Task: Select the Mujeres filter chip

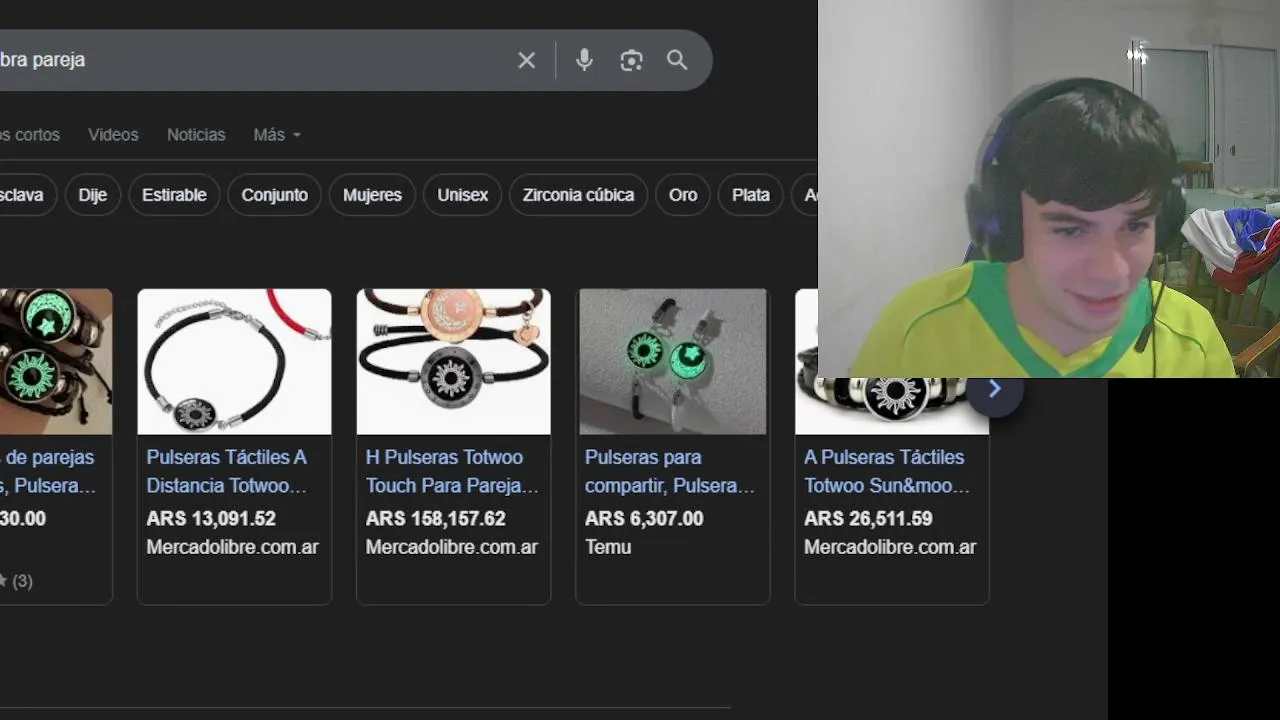Action: pyautogui.click(x=372, y=195)
